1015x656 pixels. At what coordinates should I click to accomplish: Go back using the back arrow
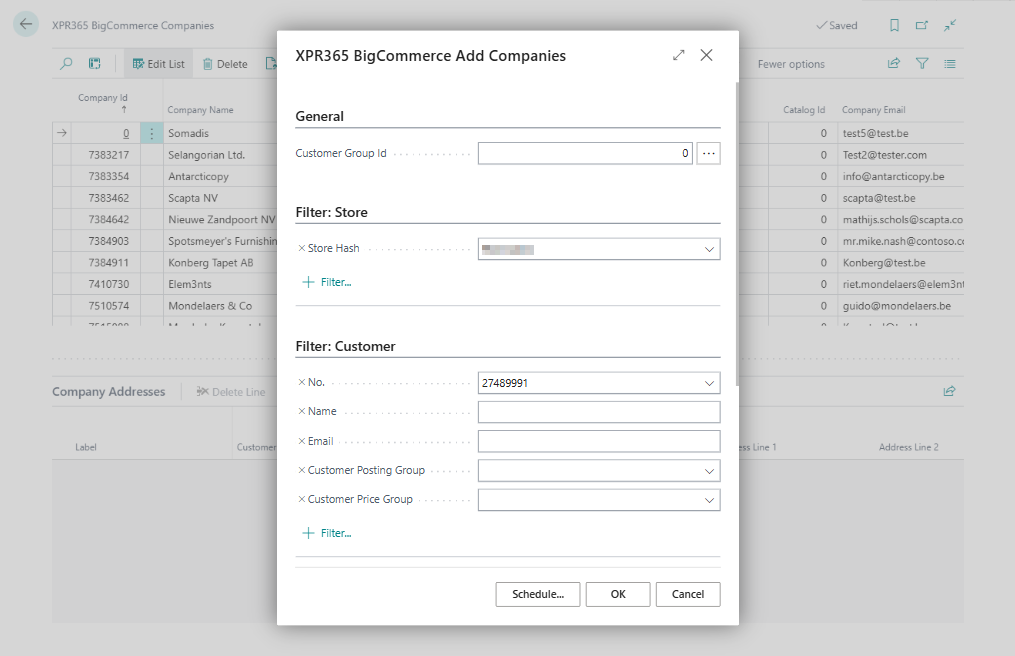pos(26,25)
